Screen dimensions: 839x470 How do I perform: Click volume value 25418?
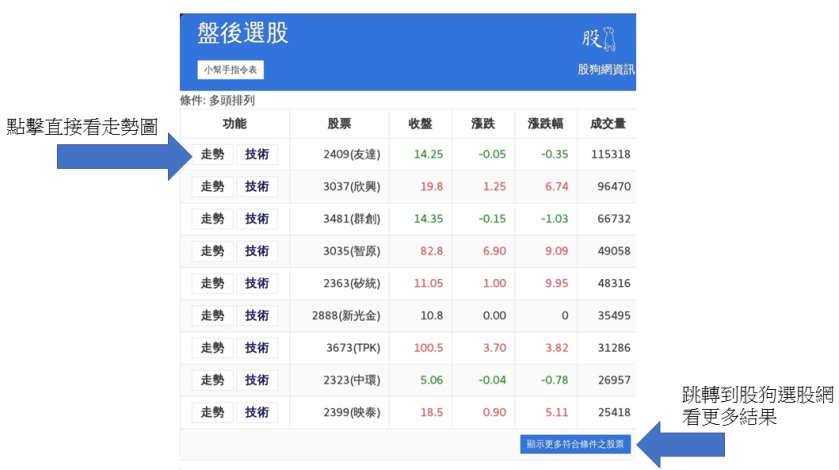(614, 412)
